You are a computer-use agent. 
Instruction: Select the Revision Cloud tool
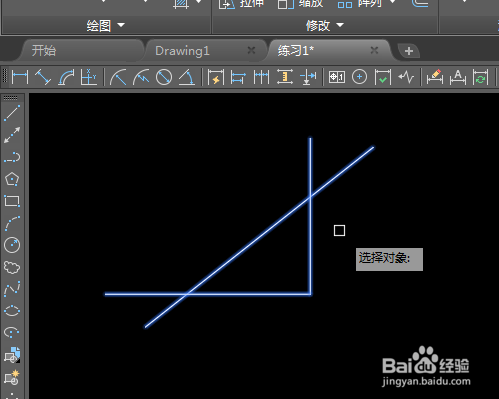click(x=12, y=267)
